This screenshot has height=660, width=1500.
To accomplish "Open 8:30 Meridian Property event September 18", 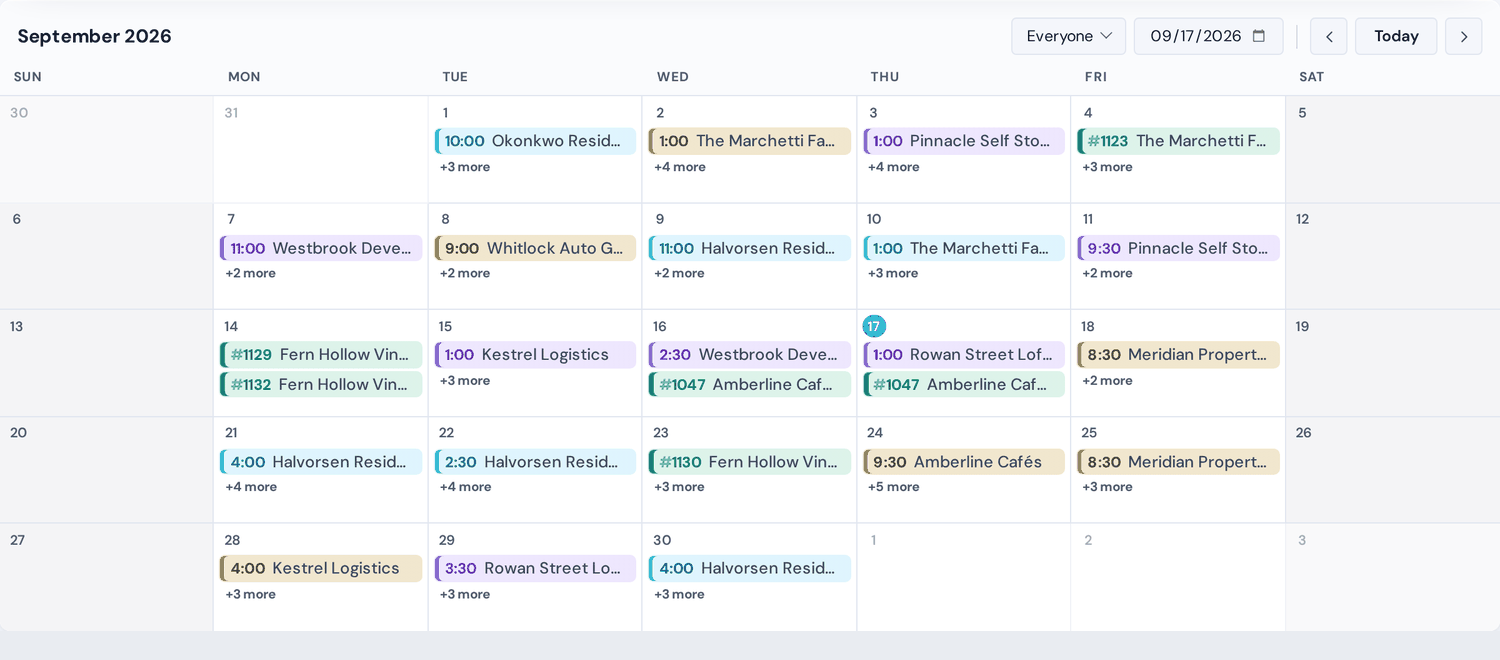I will coord(1178,354).
